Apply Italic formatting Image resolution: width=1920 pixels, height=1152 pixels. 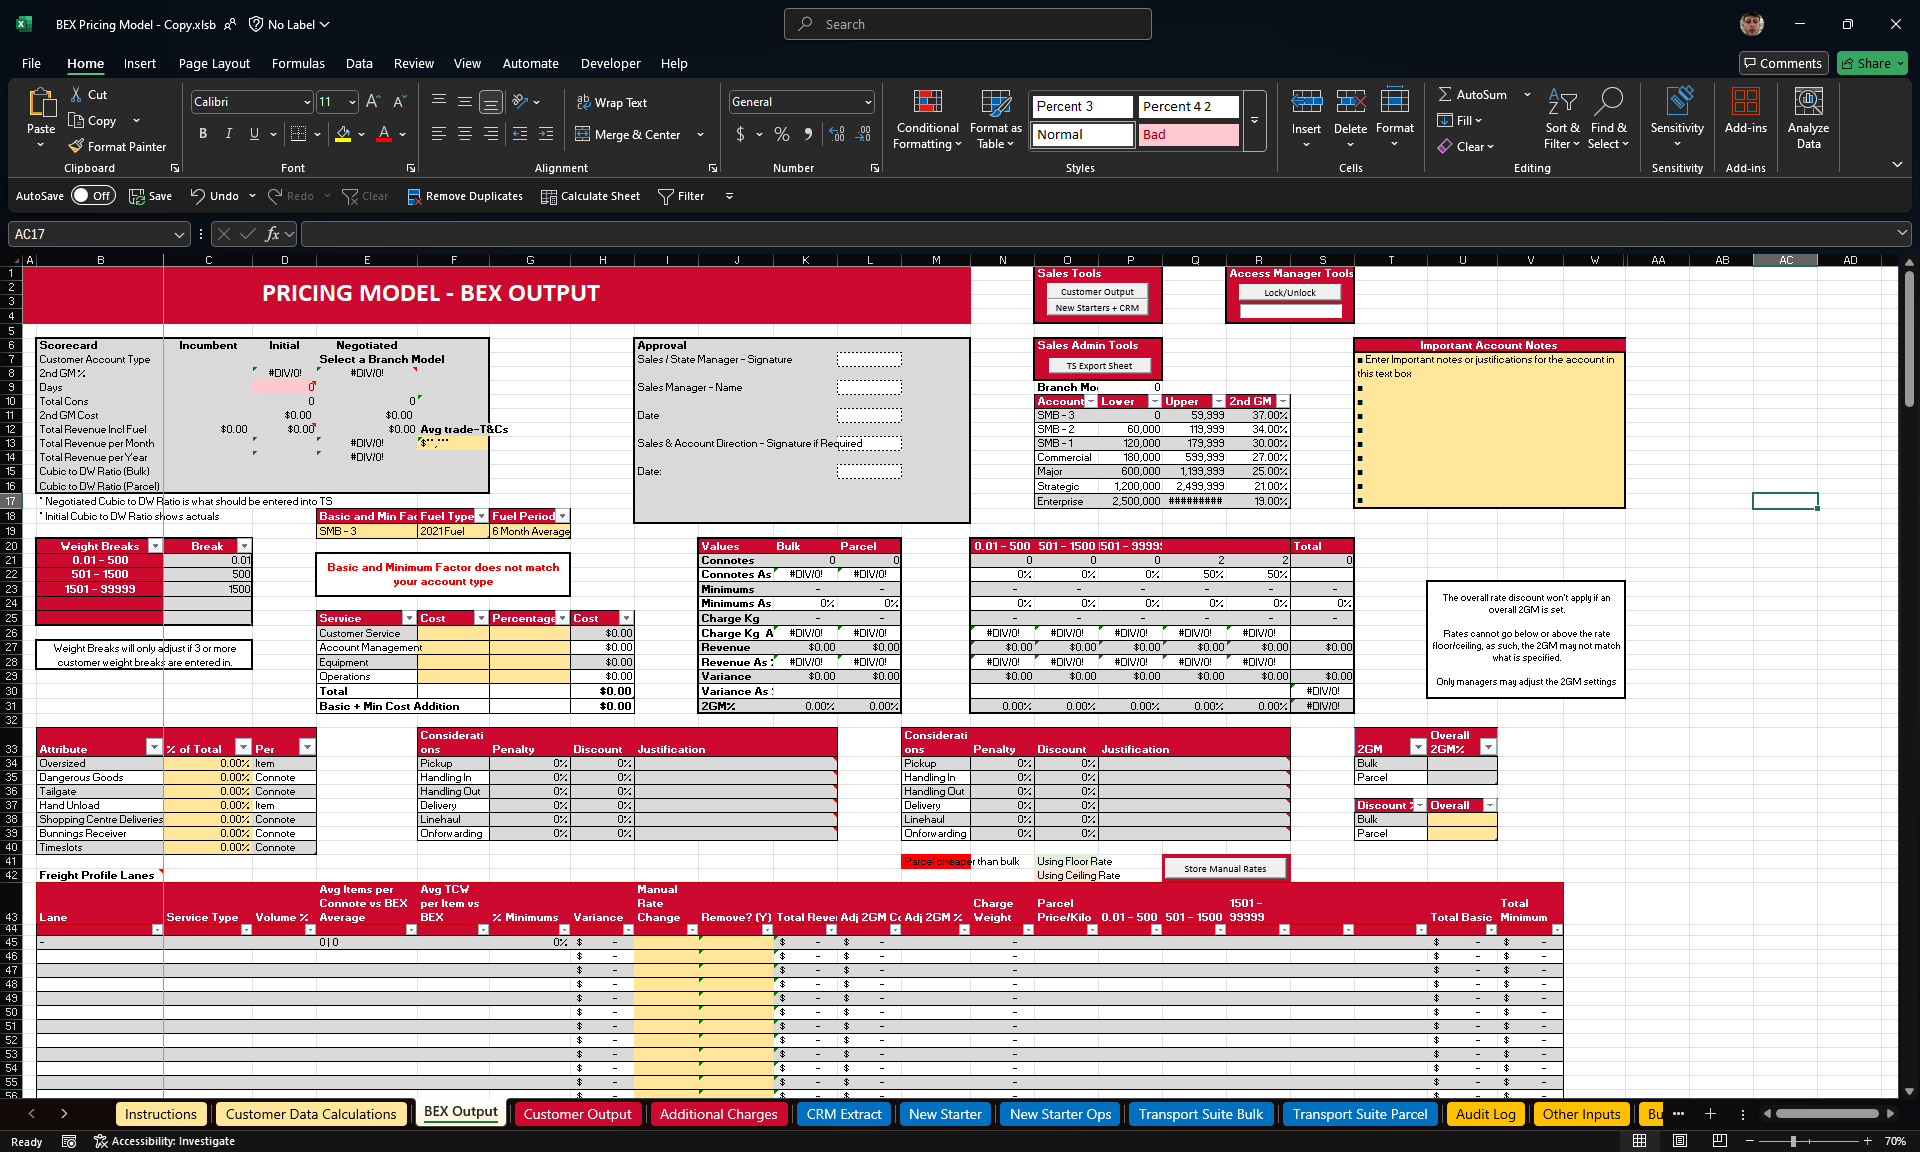[229, 134]
